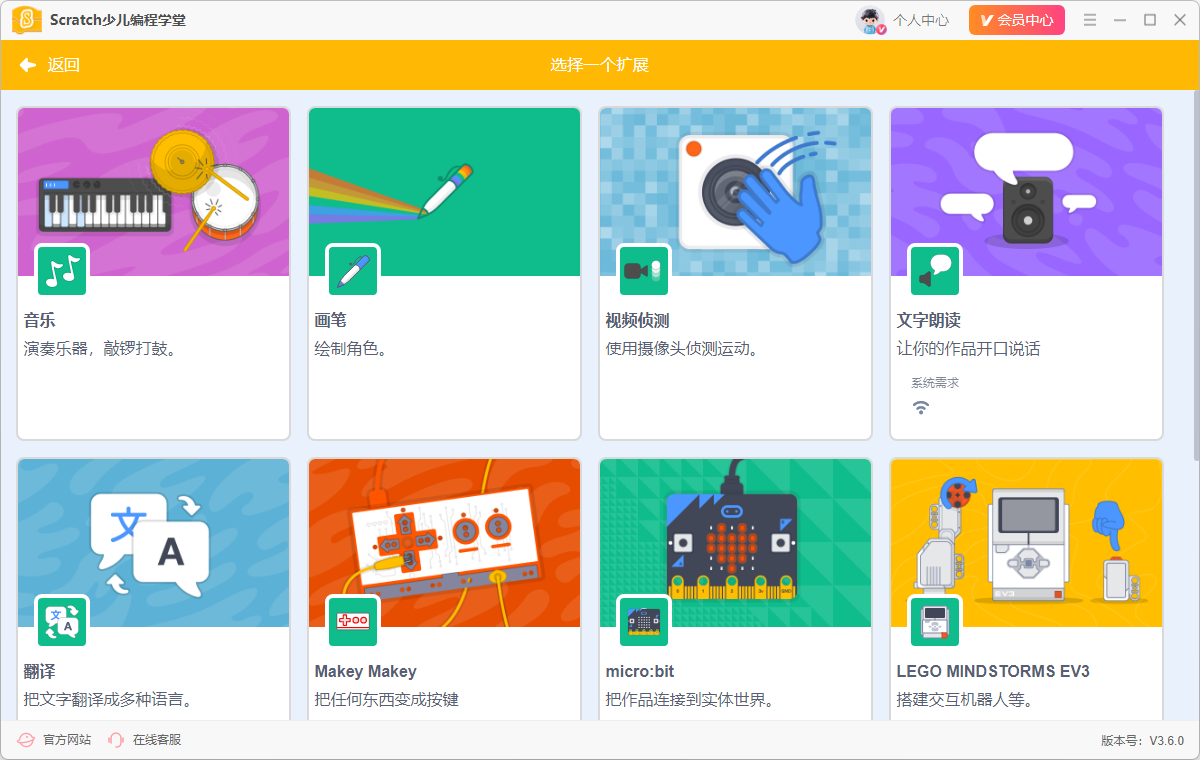Screen dimensions: 1200x760
Task: Click the 文字朗读 extension title
Action: point(929,321)
